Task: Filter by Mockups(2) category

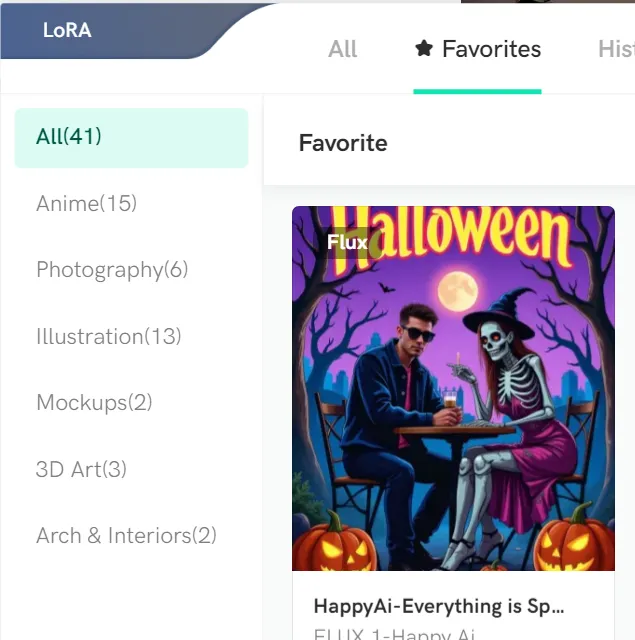Action: 94,403
